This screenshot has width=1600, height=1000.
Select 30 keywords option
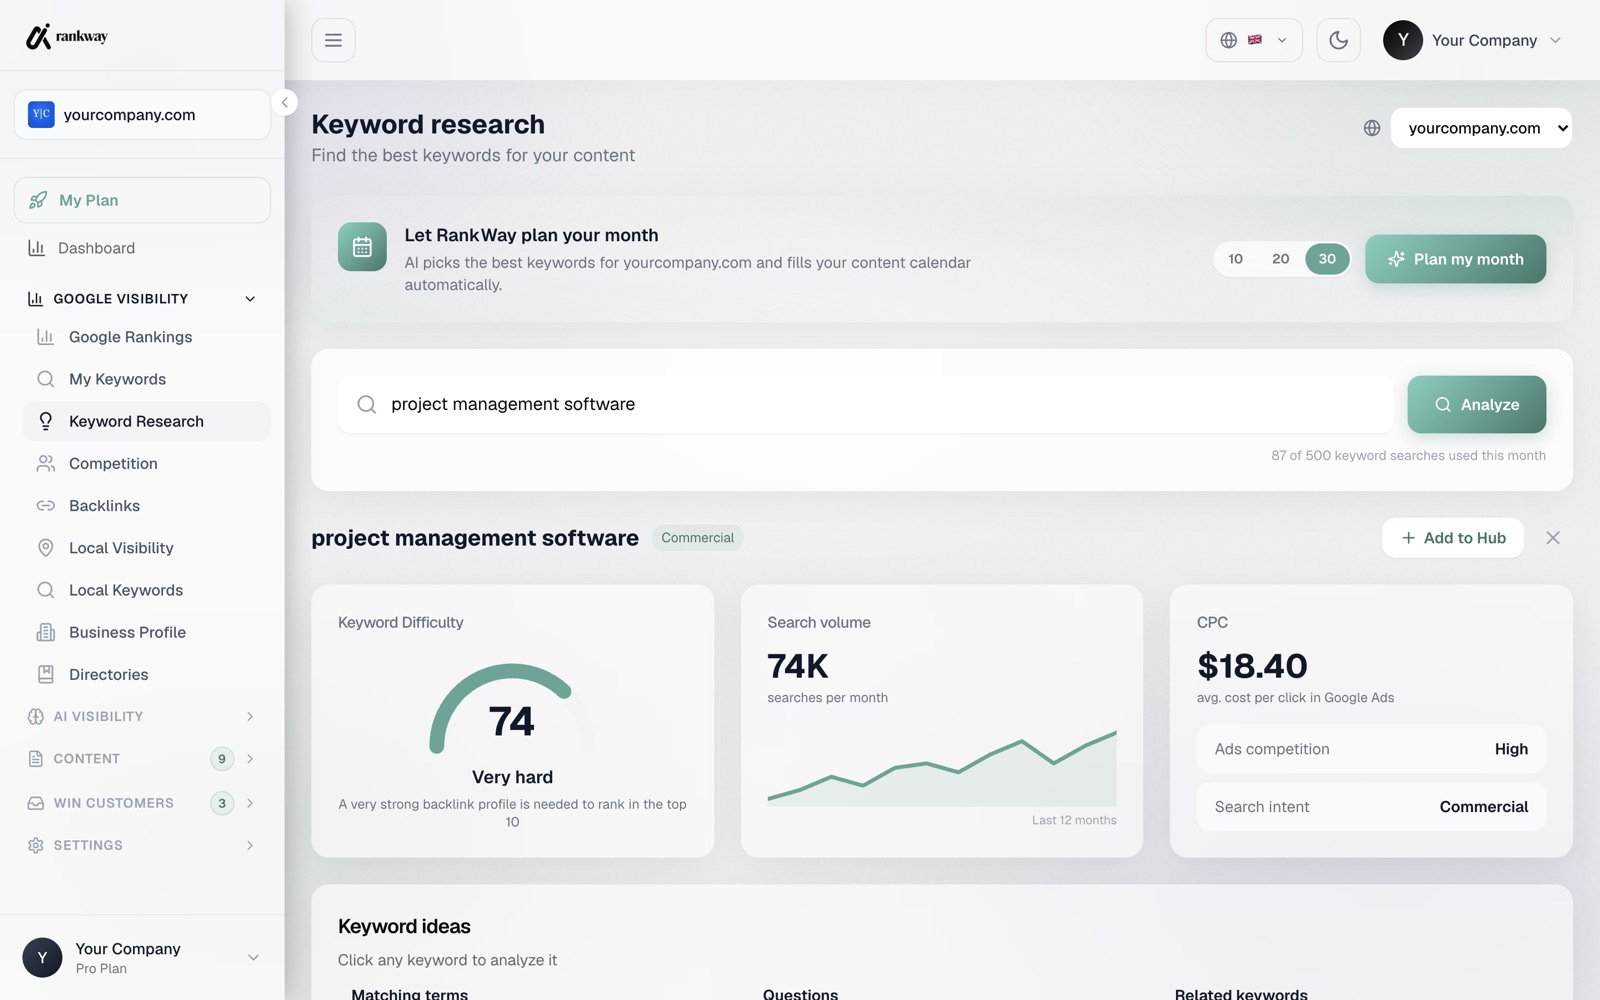1327,259
